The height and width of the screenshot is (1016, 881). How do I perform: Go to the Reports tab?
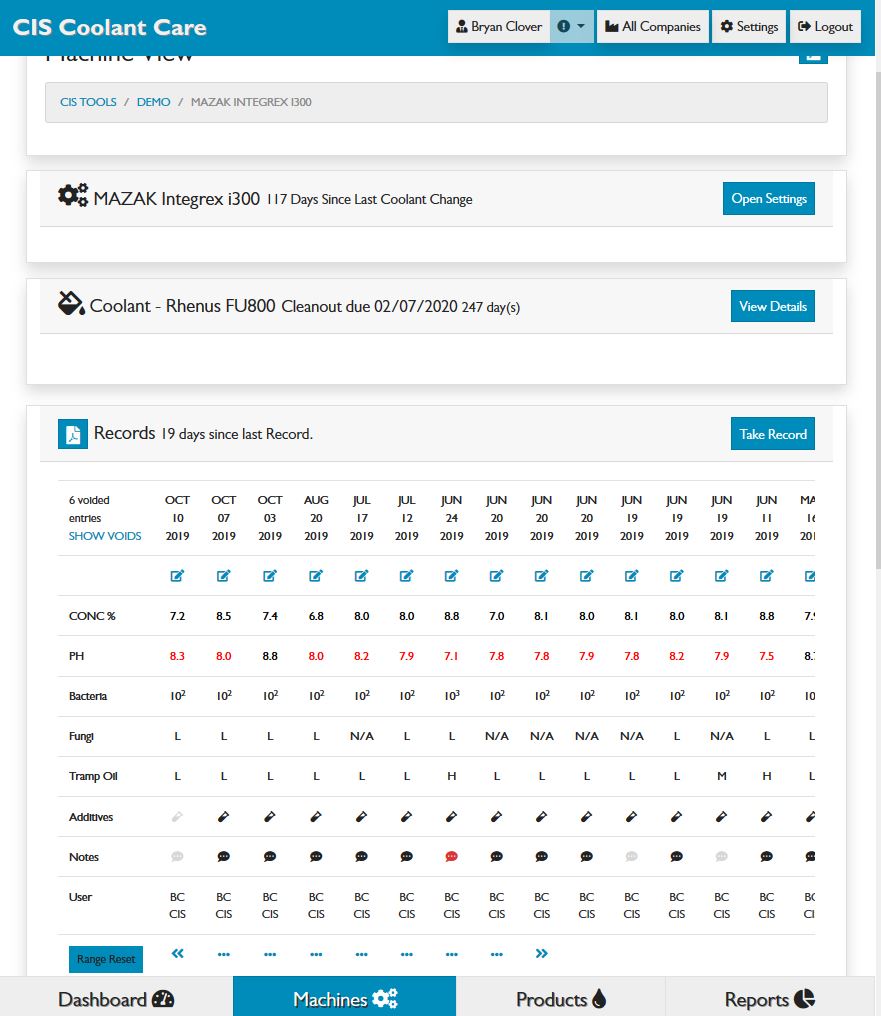coord(770,999)
